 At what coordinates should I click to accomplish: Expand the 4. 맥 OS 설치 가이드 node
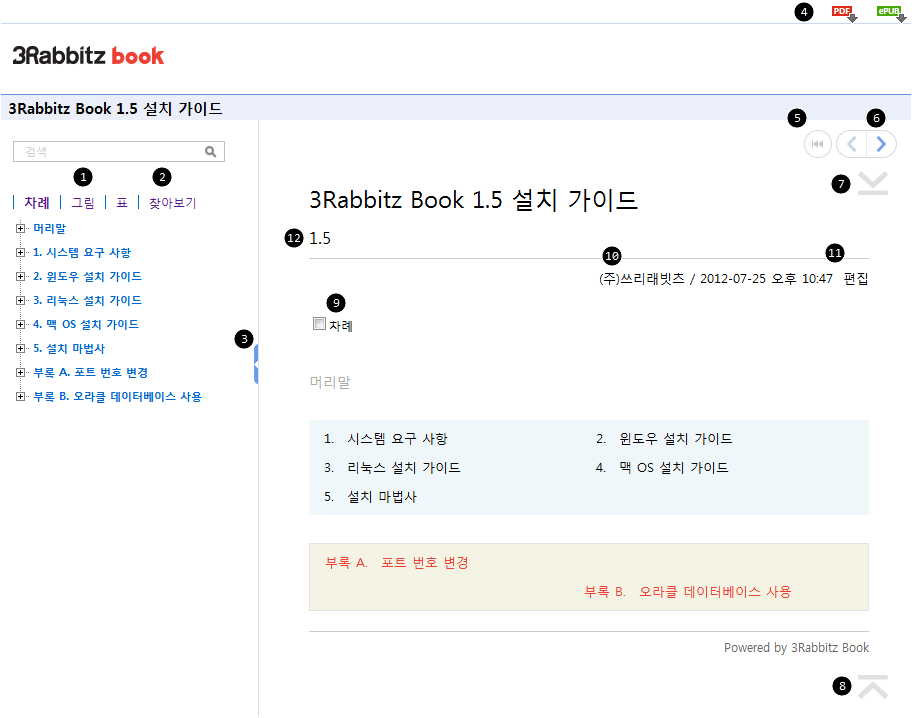pyautogui.click(x=20, y=325)
